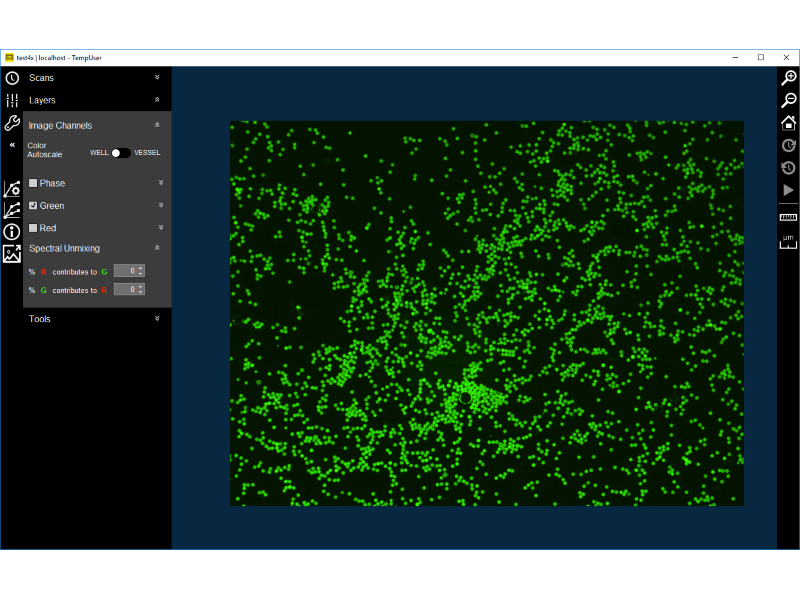Click the Layers sliders icon in sidebar

[x=12, y=101]
